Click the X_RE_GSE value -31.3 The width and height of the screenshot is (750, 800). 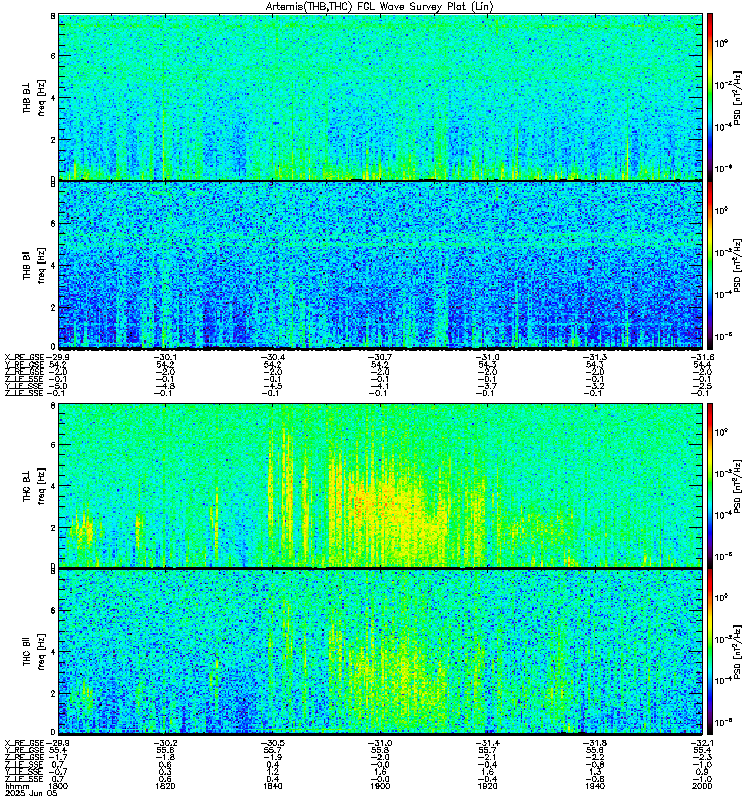point(594,357)
